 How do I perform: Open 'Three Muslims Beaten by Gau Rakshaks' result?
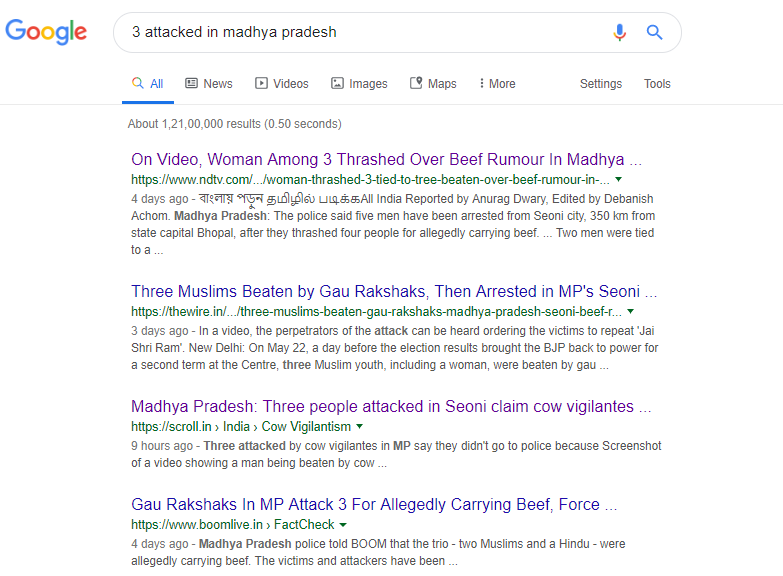pyautogui.click(x=394, y=291)
